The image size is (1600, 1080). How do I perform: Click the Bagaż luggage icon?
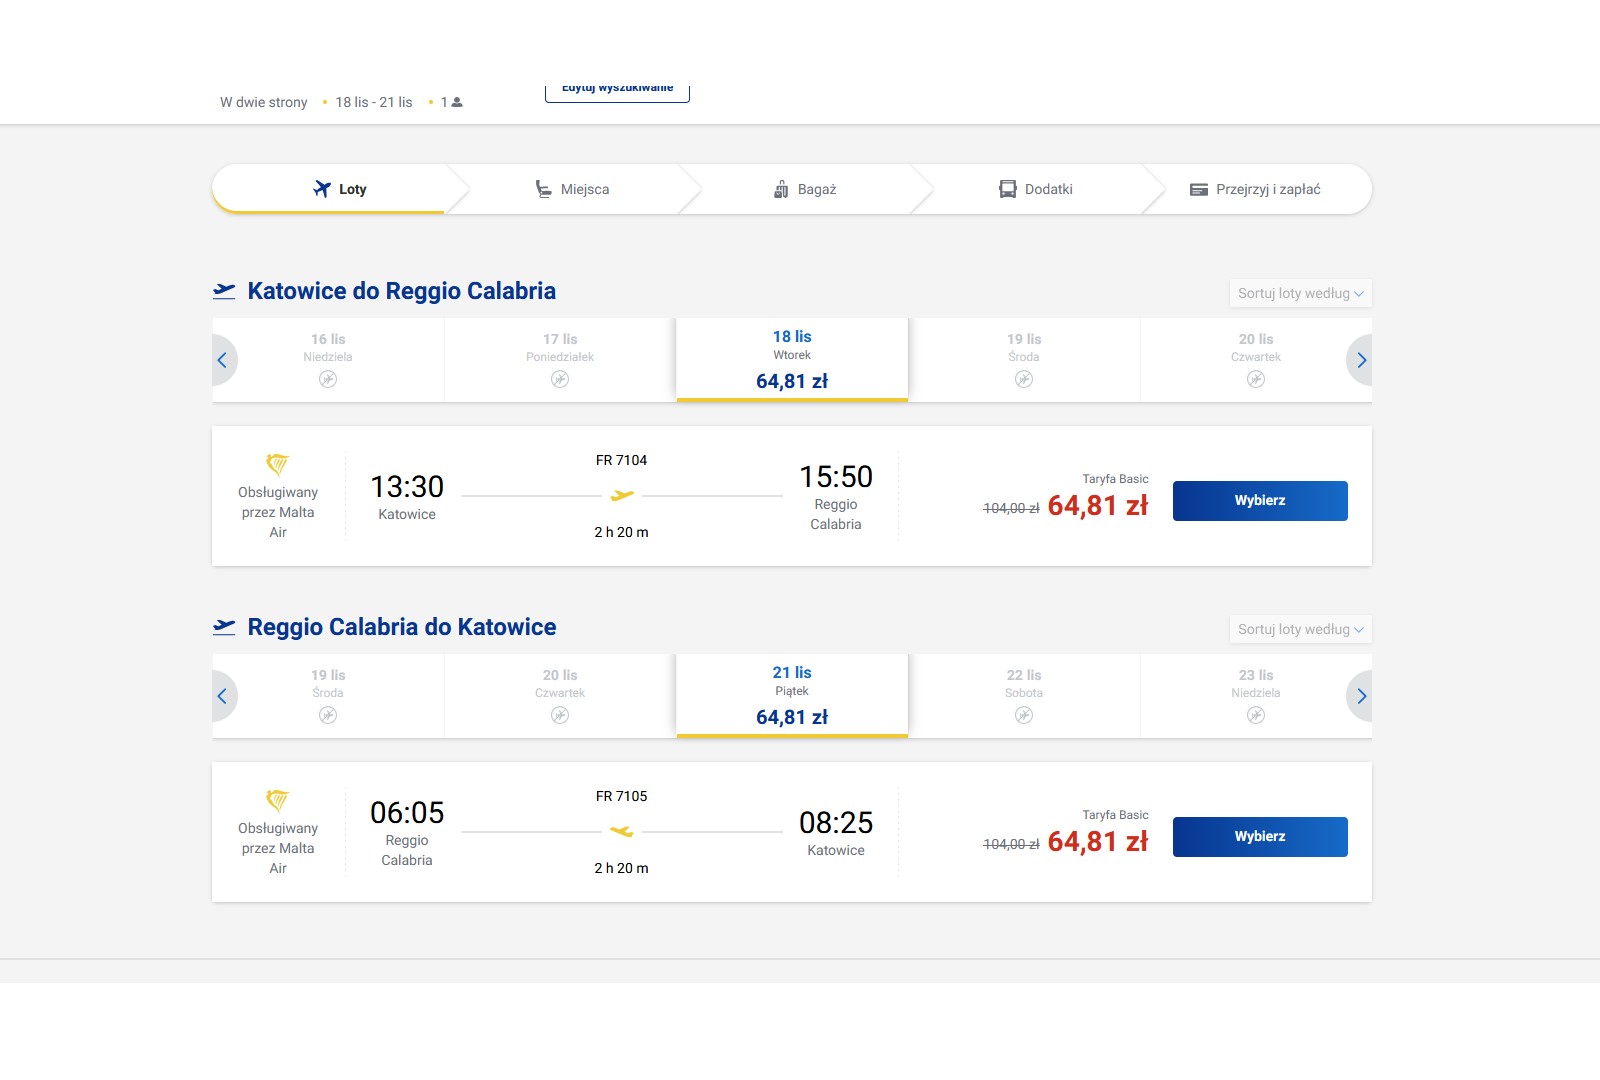click(x=781, y=189)
